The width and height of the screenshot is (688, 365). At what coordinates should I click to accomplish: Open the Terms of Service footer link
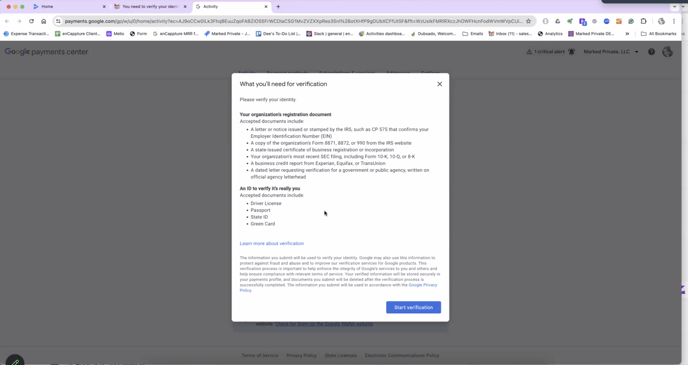pyautogui.click(x=260, y=355)
